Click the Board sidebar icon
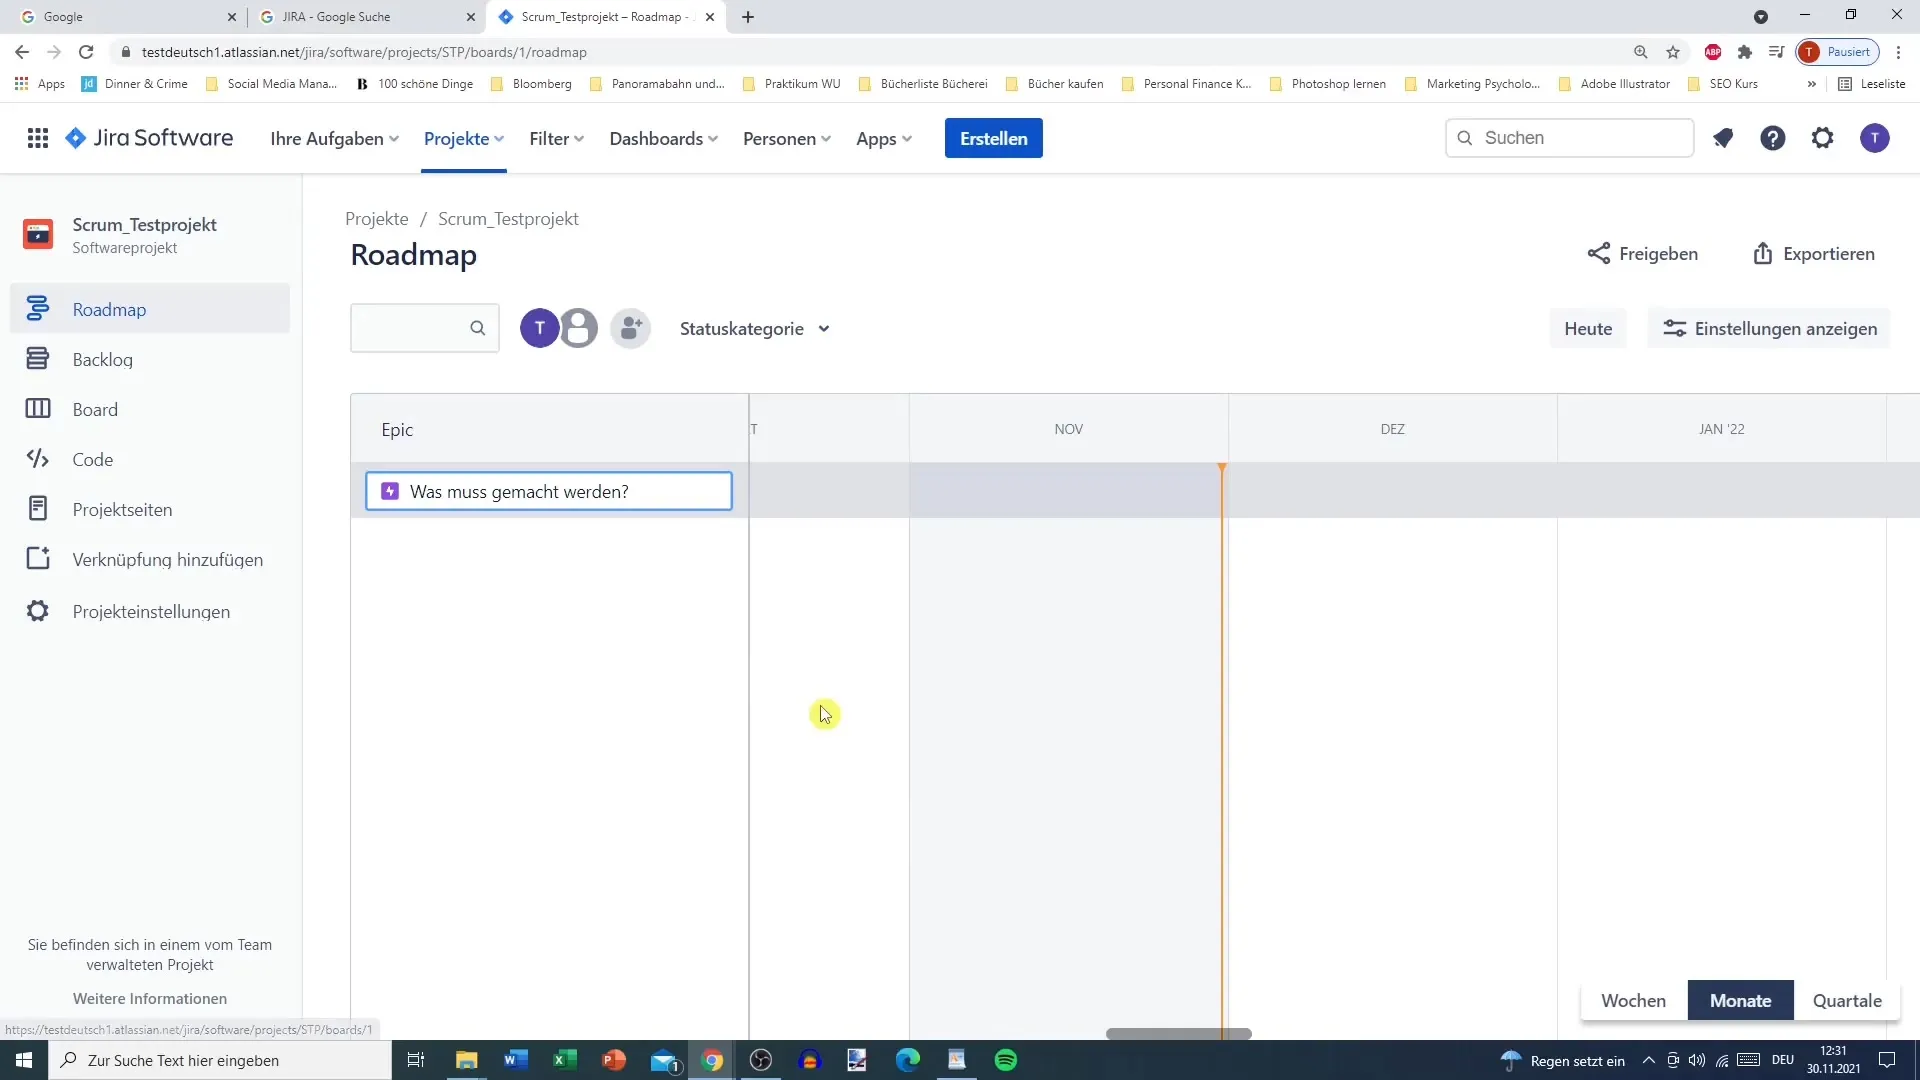 click(x=36, y=409)
